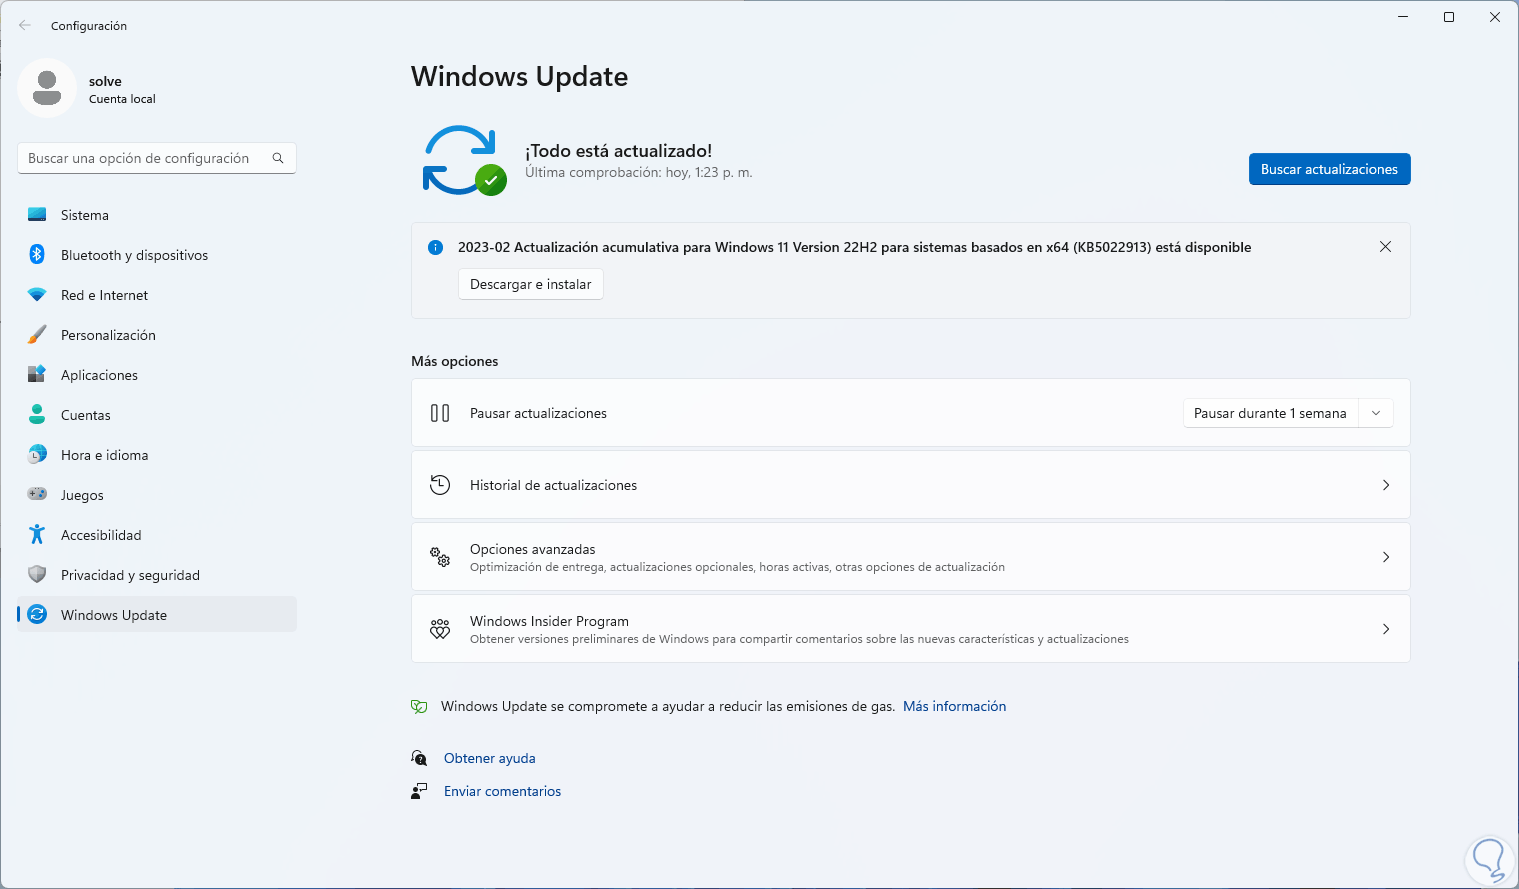Dismiss the KB5022913 update notification
This screenshot has height=889, width=1519.
(x=1385, y=247)
